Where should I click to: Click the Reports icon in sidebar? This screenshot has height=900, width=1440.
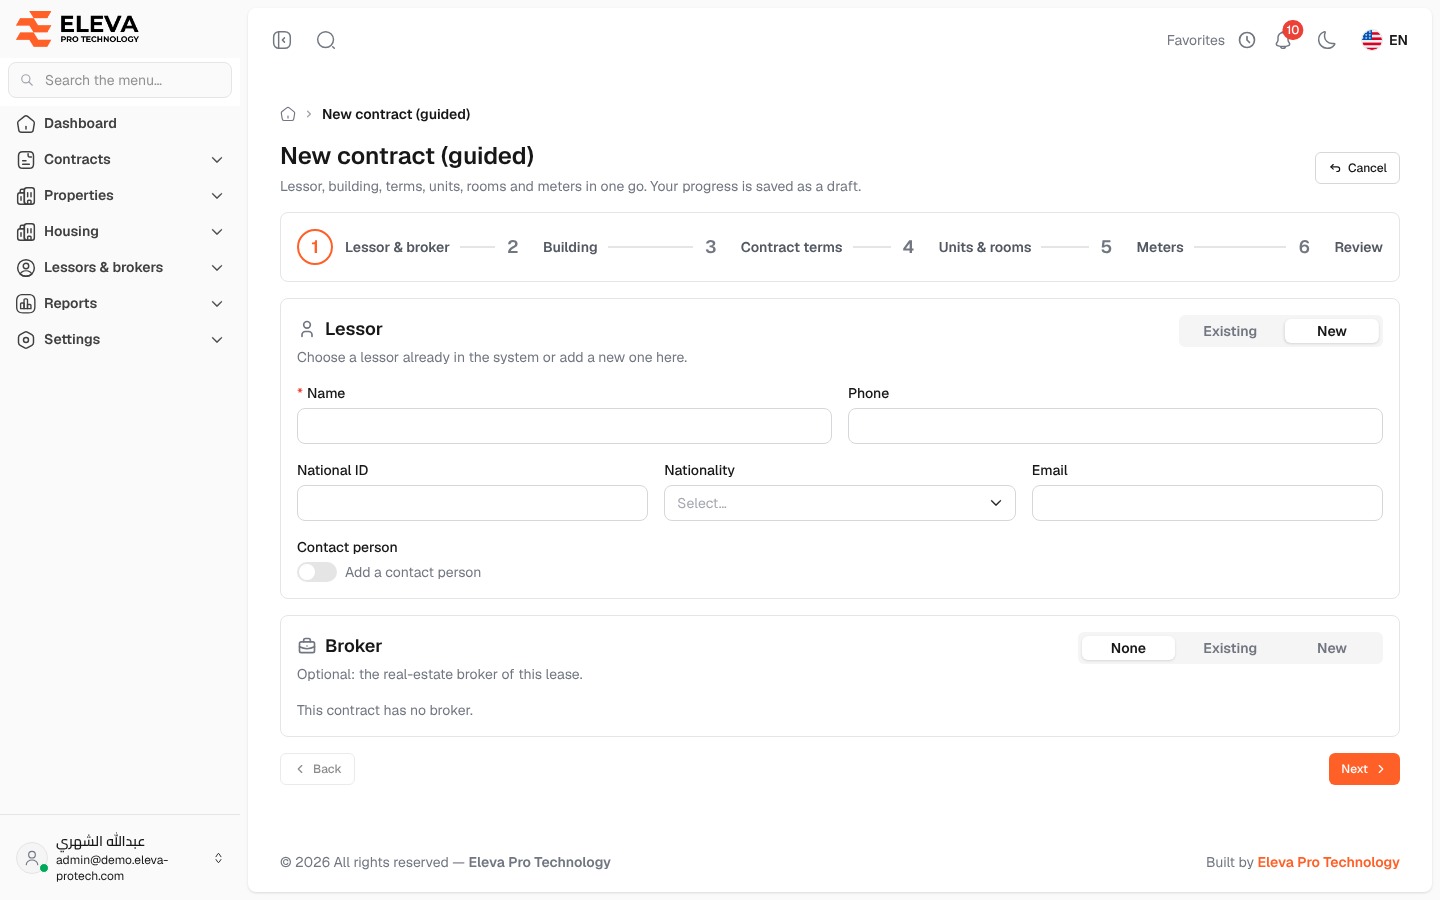[26, 304]
